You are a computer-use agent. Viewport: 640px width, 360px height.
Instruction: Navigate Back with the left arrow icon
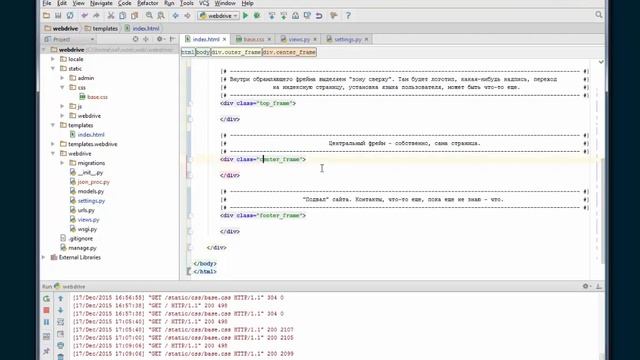[x=176, y=16]
